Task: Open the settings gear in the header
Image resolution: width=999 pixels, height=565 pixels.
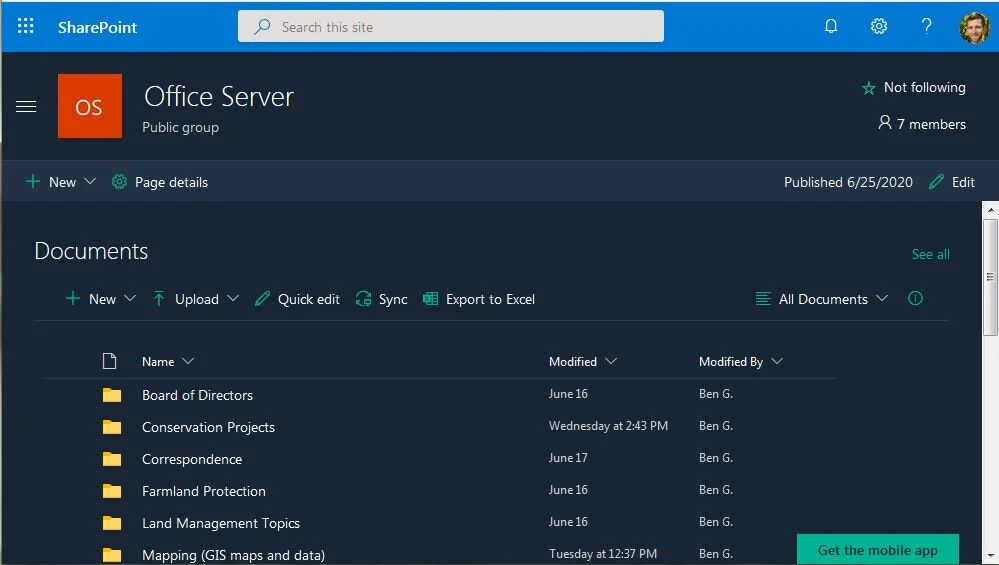Action: tap(879, 26)
